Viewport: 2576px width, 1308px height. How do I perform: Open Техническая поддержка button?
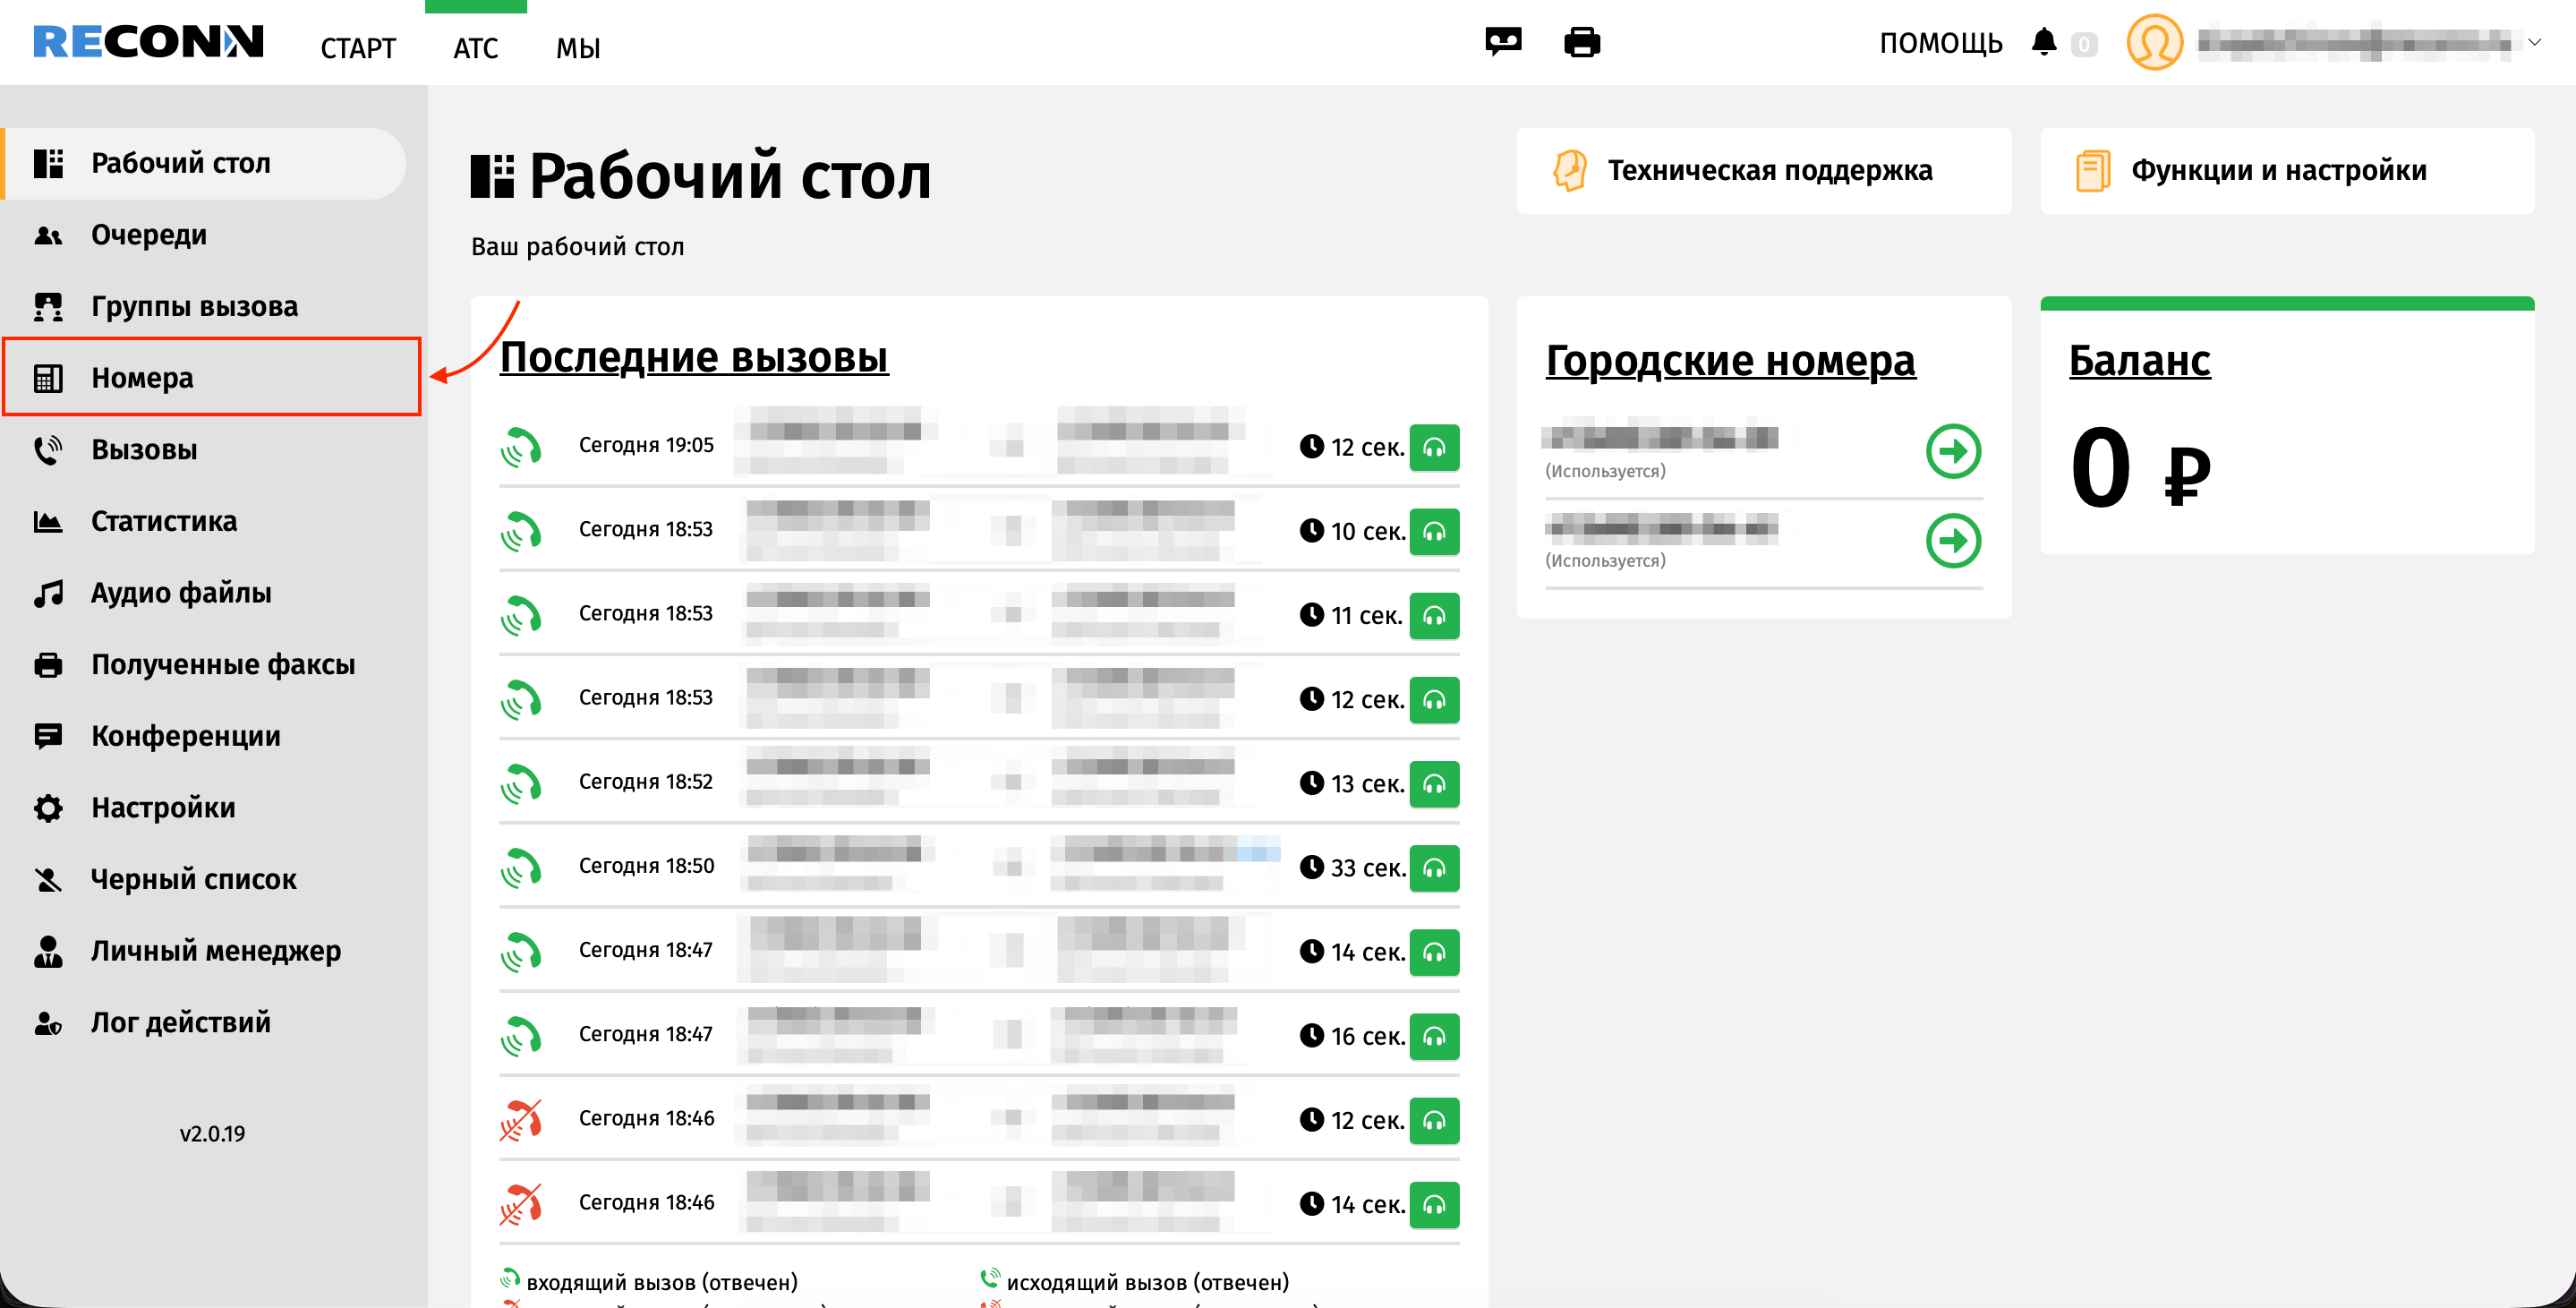click(1763, 170)
